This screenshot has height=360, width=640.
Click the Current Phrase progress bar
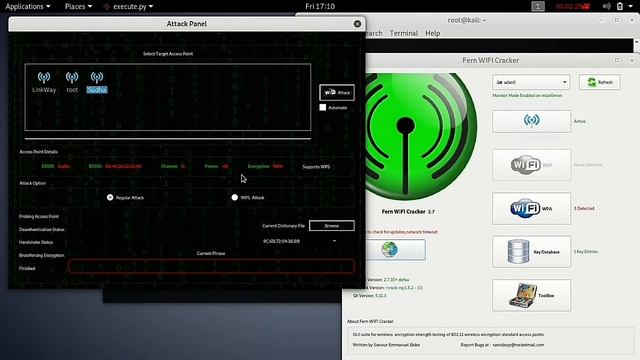pos(211,266)
